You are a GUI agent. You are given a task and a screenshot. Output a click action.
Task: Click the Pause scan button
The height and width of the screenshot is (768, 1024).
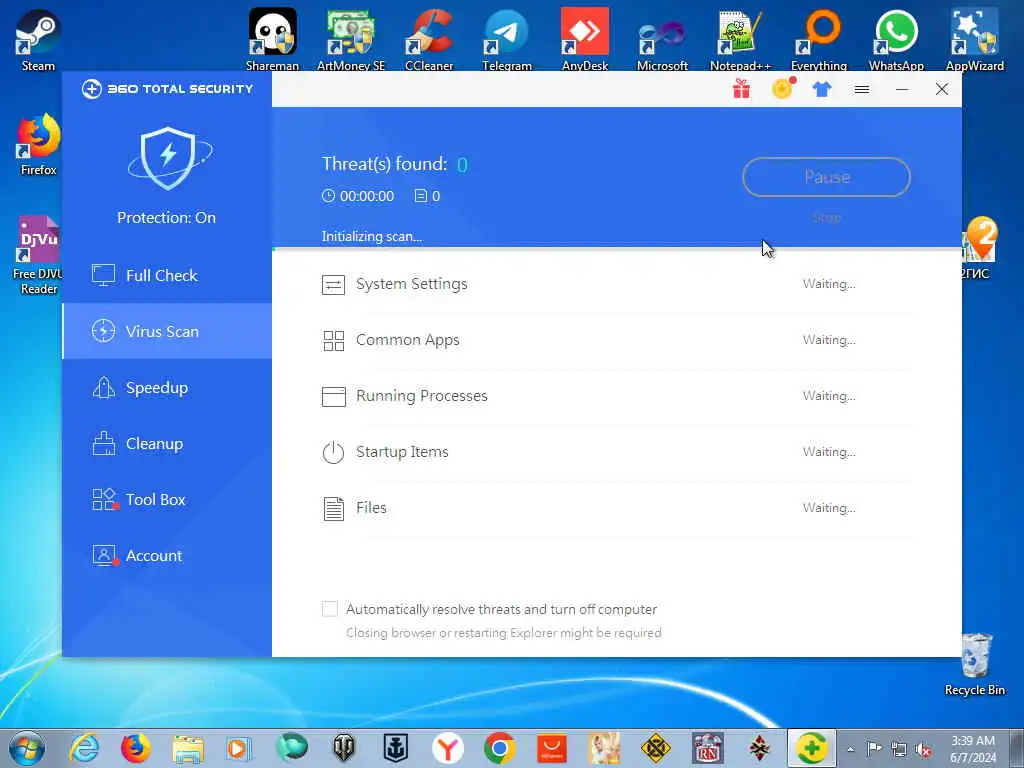click(x=826, y=177)
